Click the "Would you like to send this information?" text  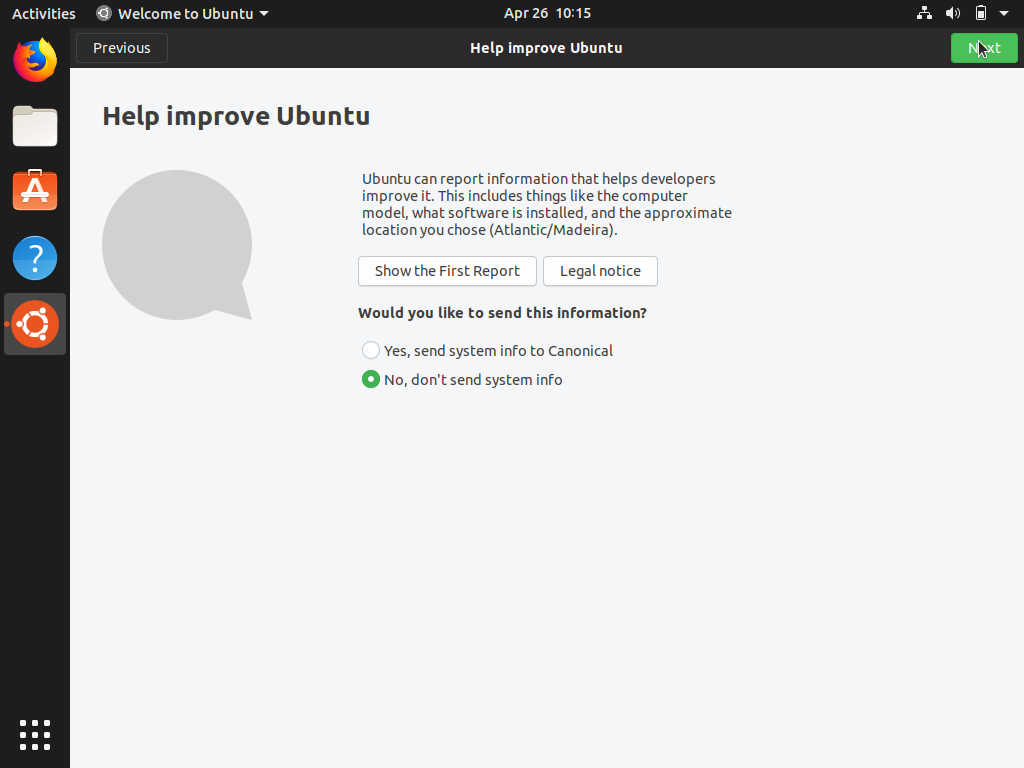pyautogui.click(x=502, y=313)
